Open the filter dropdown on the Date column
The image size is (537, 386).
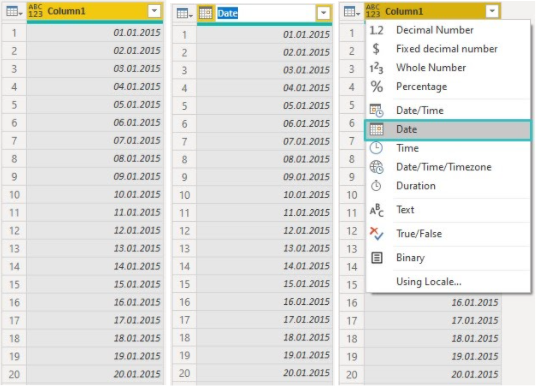(x=323, y=13)
